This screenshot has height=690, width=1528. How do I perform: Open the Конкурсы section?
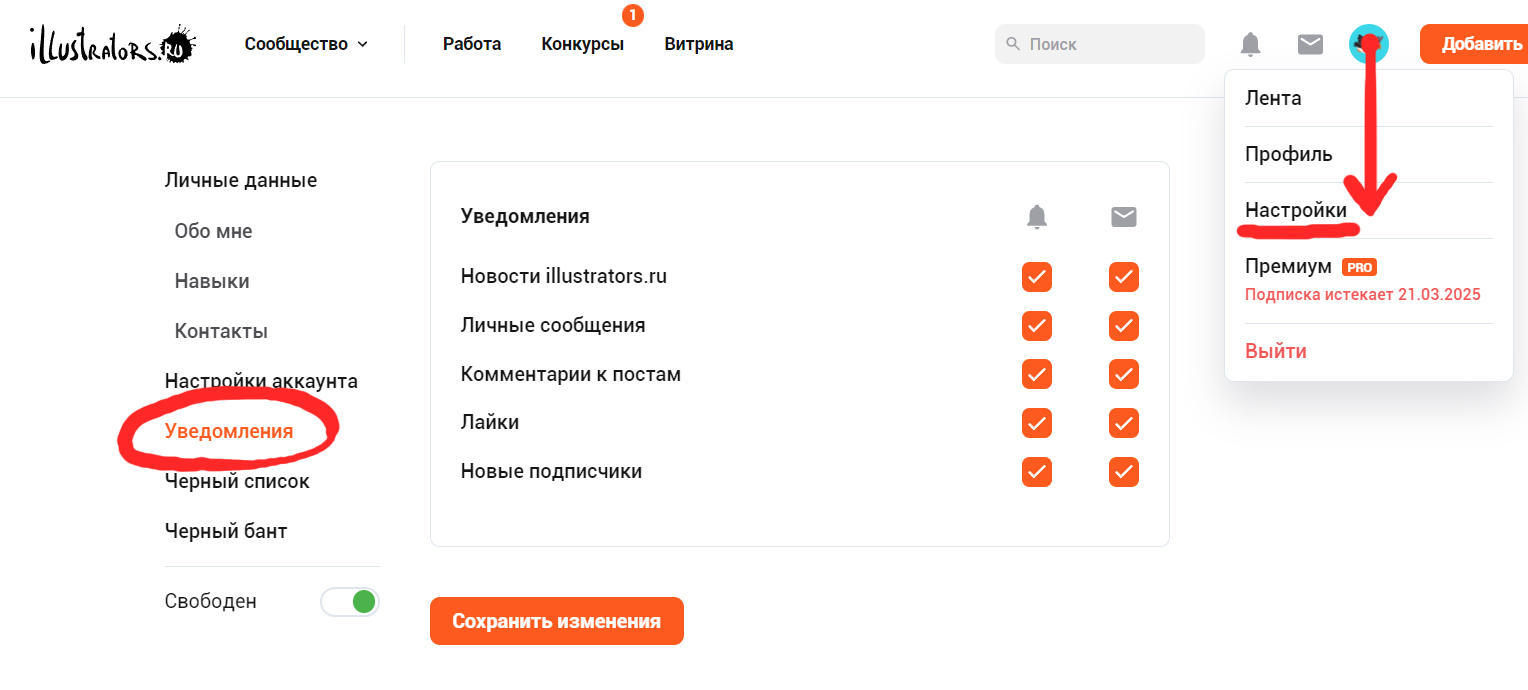(x=583, y=44)
